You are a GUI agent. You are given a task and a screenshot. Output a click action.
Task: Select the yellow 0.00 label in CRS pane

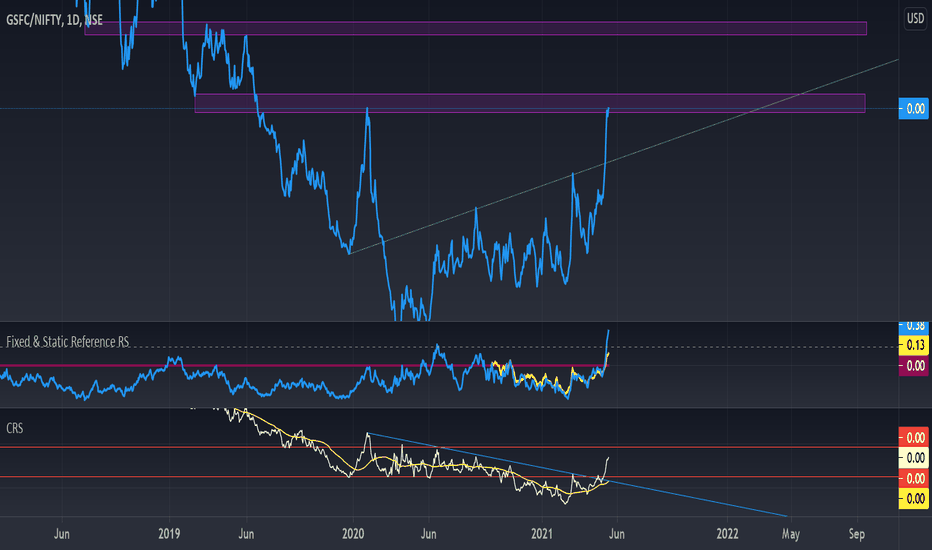click(x=914, y=499)
